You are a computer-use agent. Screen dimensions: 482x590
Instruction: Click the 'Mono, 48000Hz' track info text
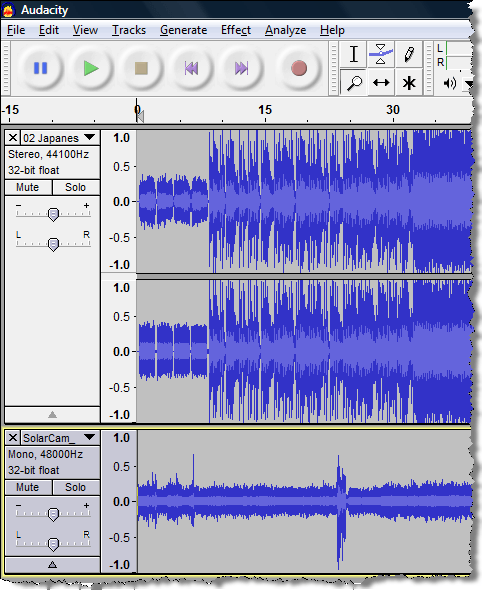[x=45, y=454]
